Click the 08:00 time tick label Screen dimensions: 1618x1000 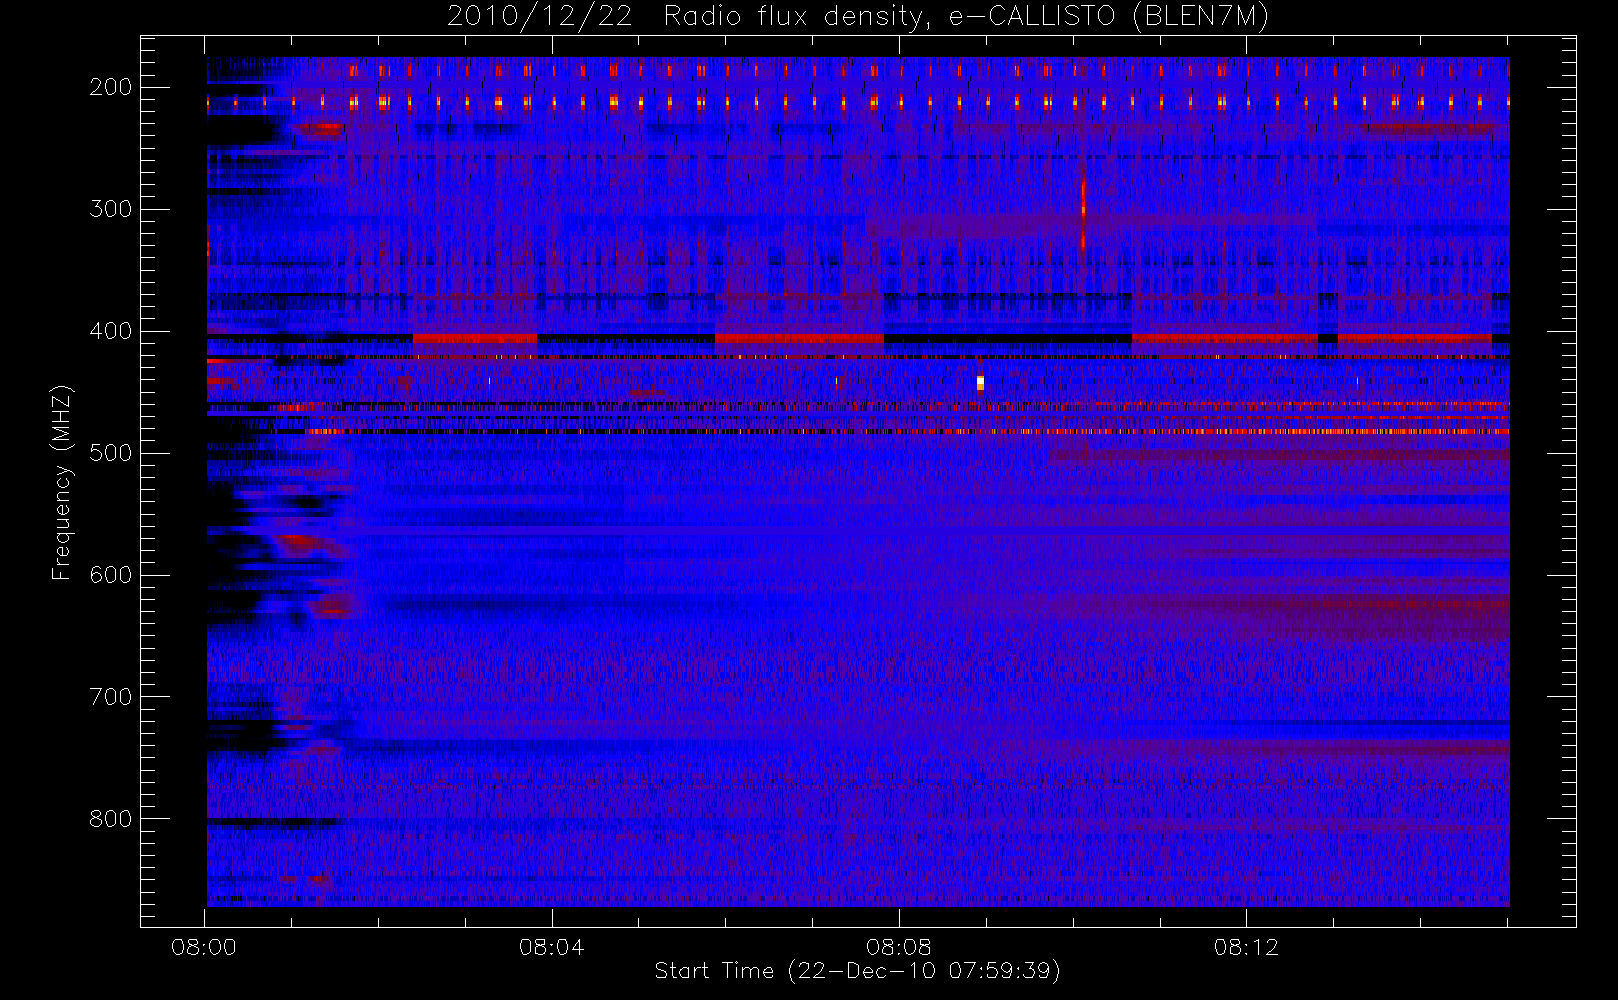(x=204, y=947)
